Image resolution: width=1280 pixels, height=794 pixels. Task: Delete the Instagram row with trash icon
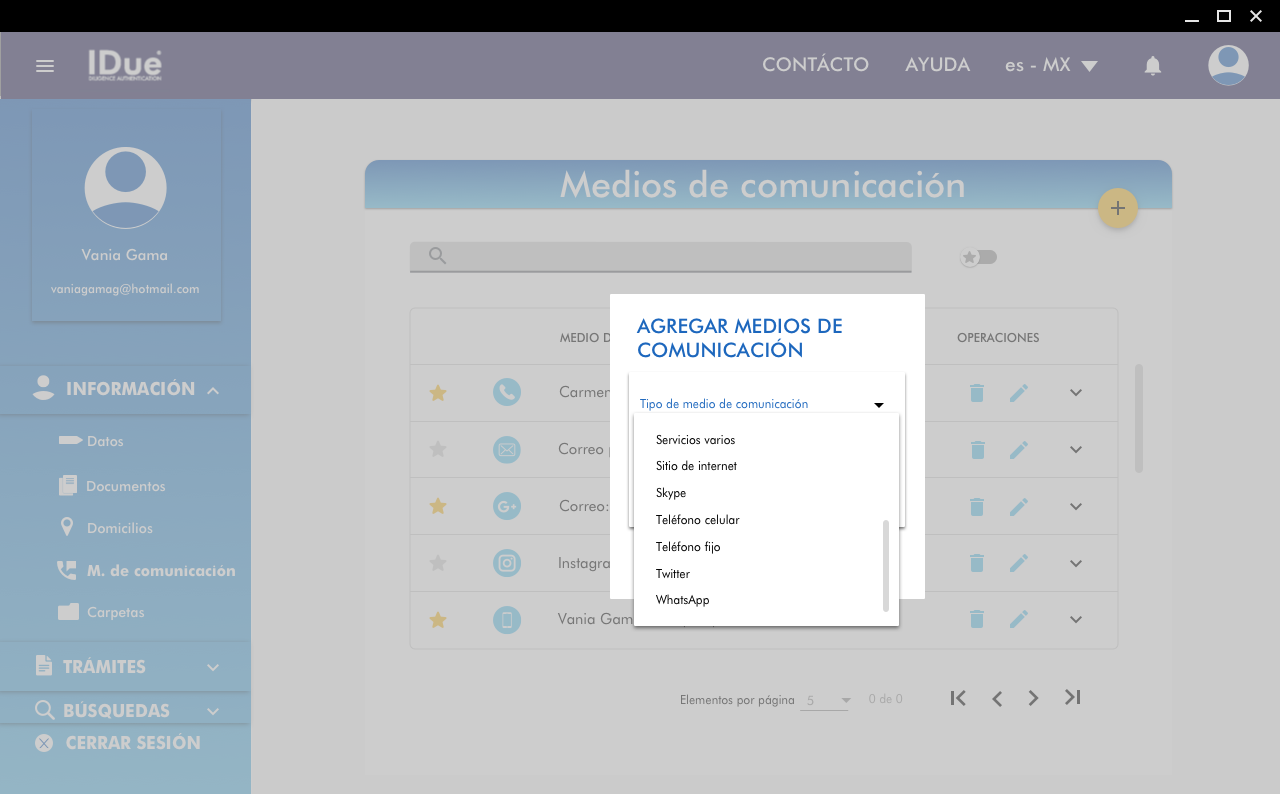[x=977, y=563]
